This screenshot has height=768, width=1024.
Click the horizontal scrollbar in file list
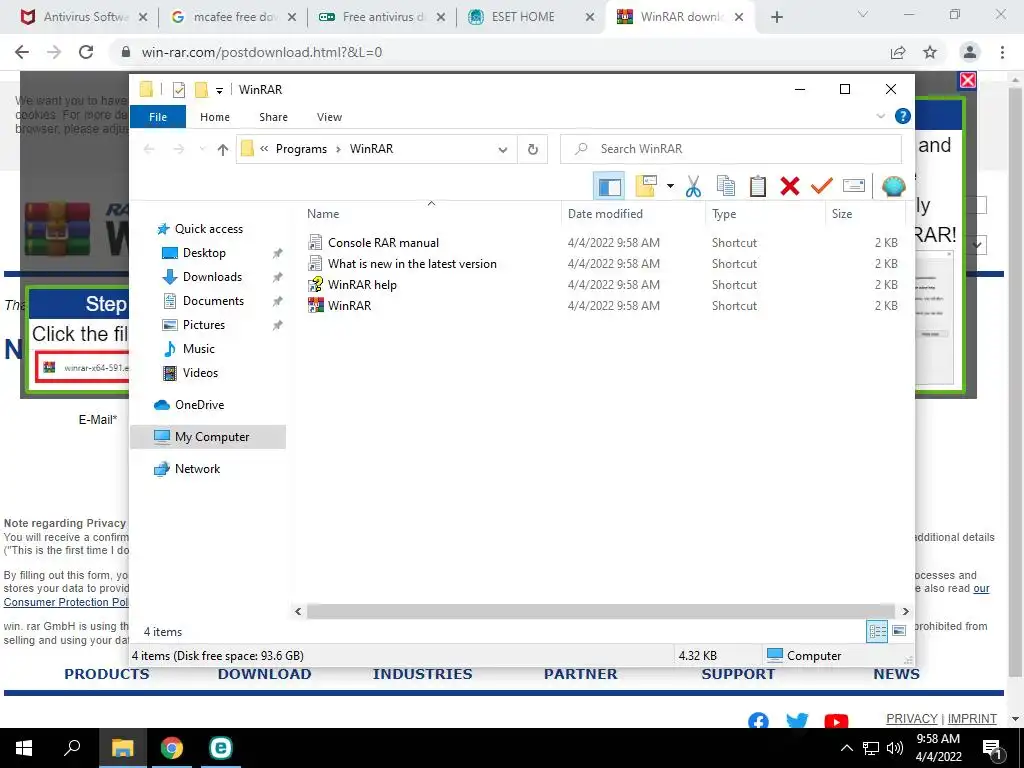point(600,611)
